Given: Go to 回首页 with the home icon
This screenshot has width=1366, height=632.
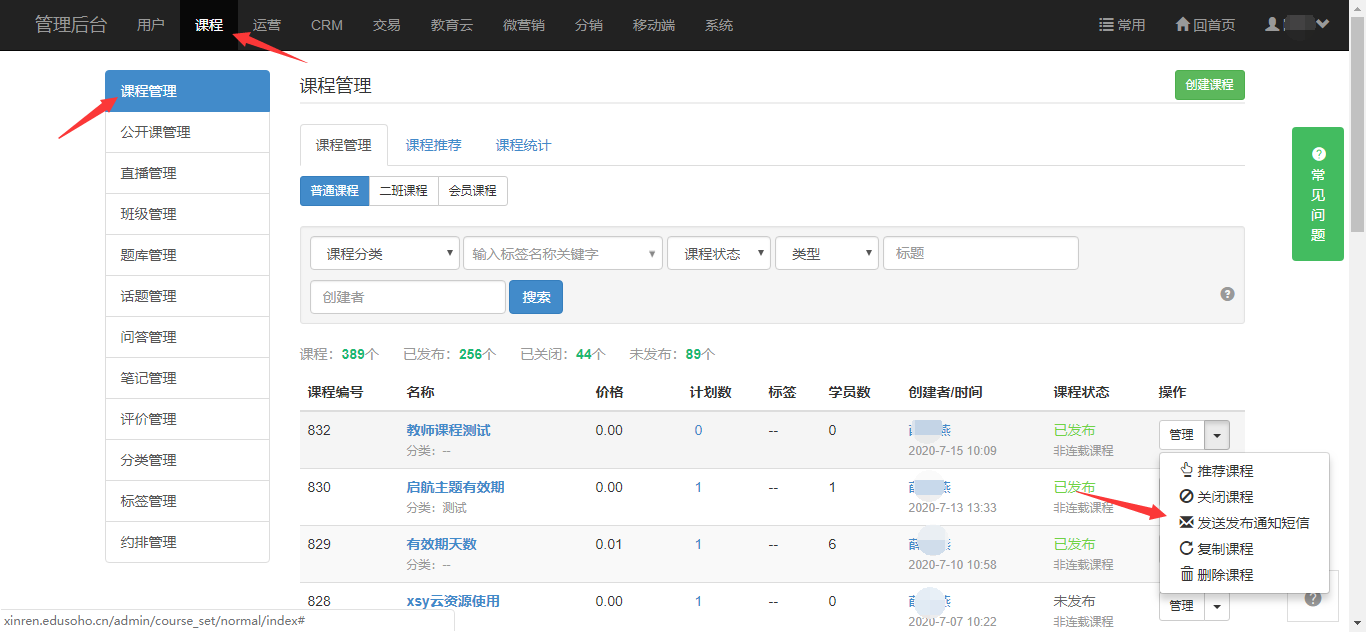Looking at the screenshot, I should coord(1183,25).
